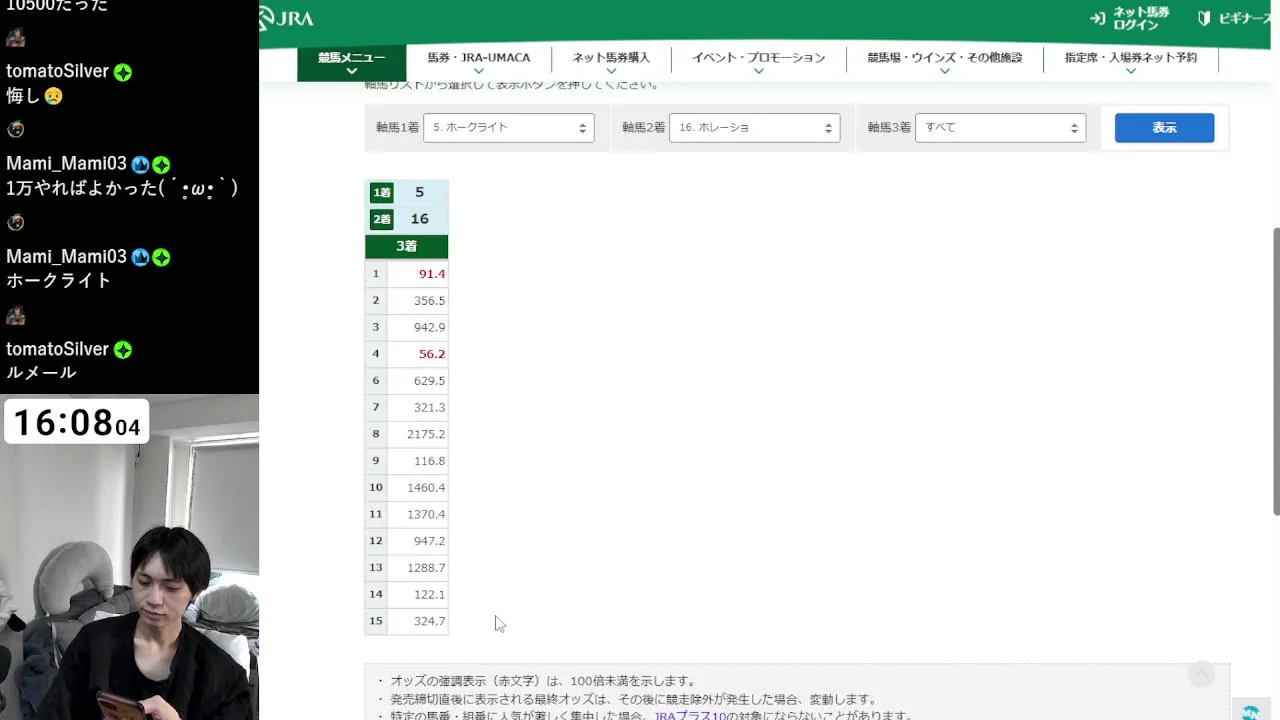Open the 競馬メニュー menu
Image resolution: width=1280 pixels, height=720 pixels.
[x=351, y=63]
